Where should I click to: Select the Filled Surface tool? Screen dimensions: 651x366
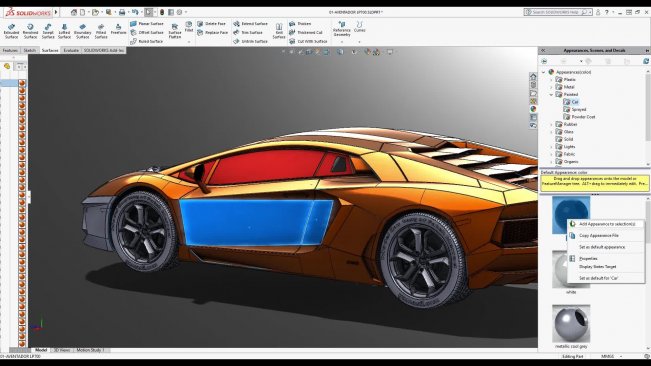click(100, 32)
